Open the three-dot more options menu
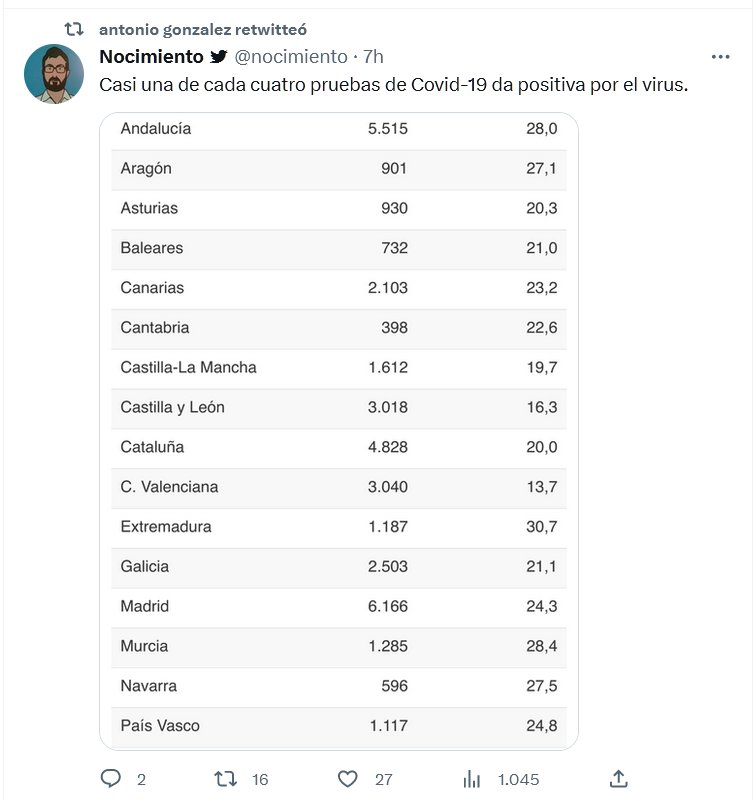Image resolution: width=754 pixels, height=800 pixels. pyautogui.click(x=720, y=57)
